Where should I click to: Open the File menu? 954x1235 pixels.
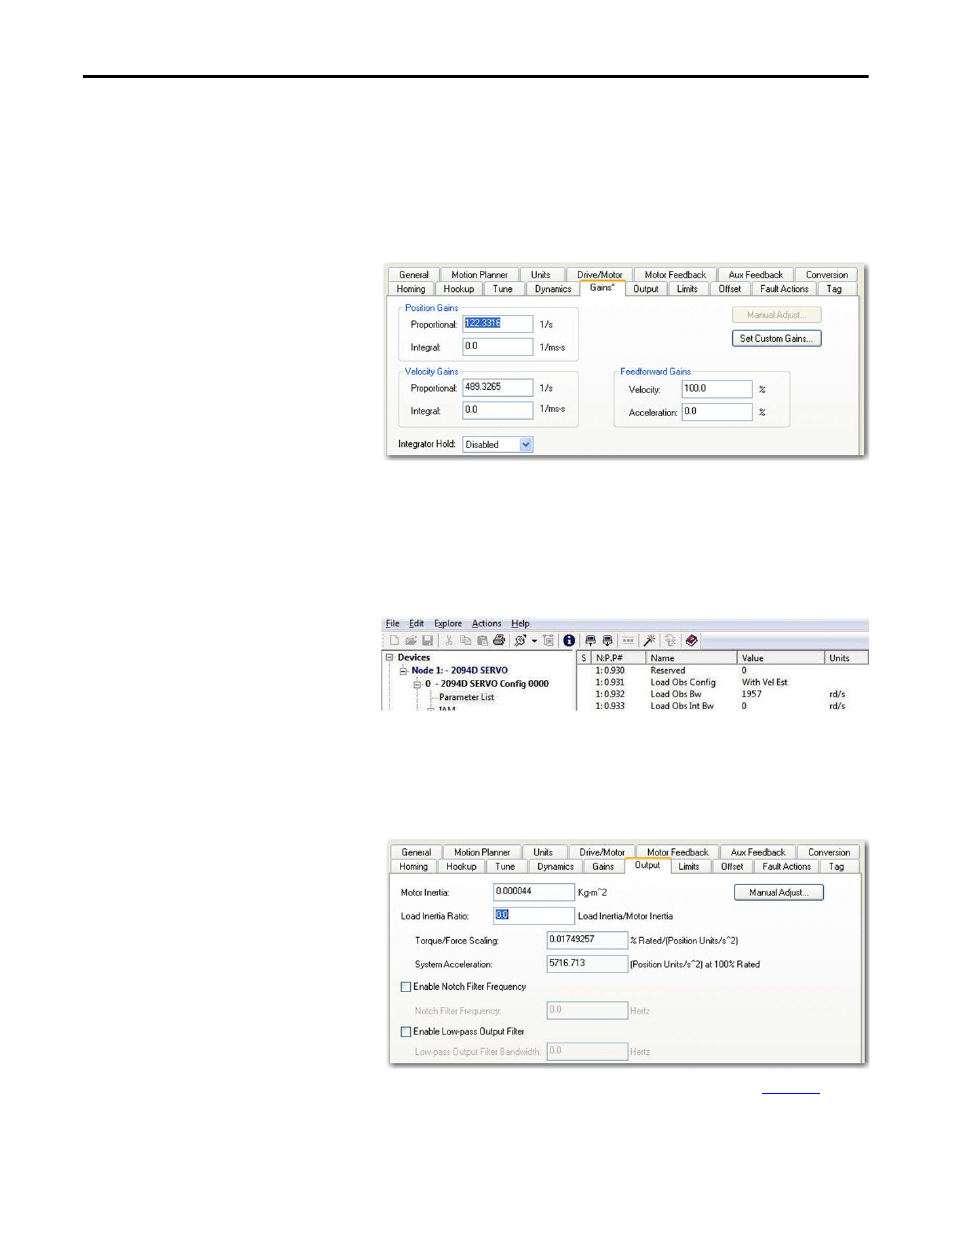click(x=393, y=623)
